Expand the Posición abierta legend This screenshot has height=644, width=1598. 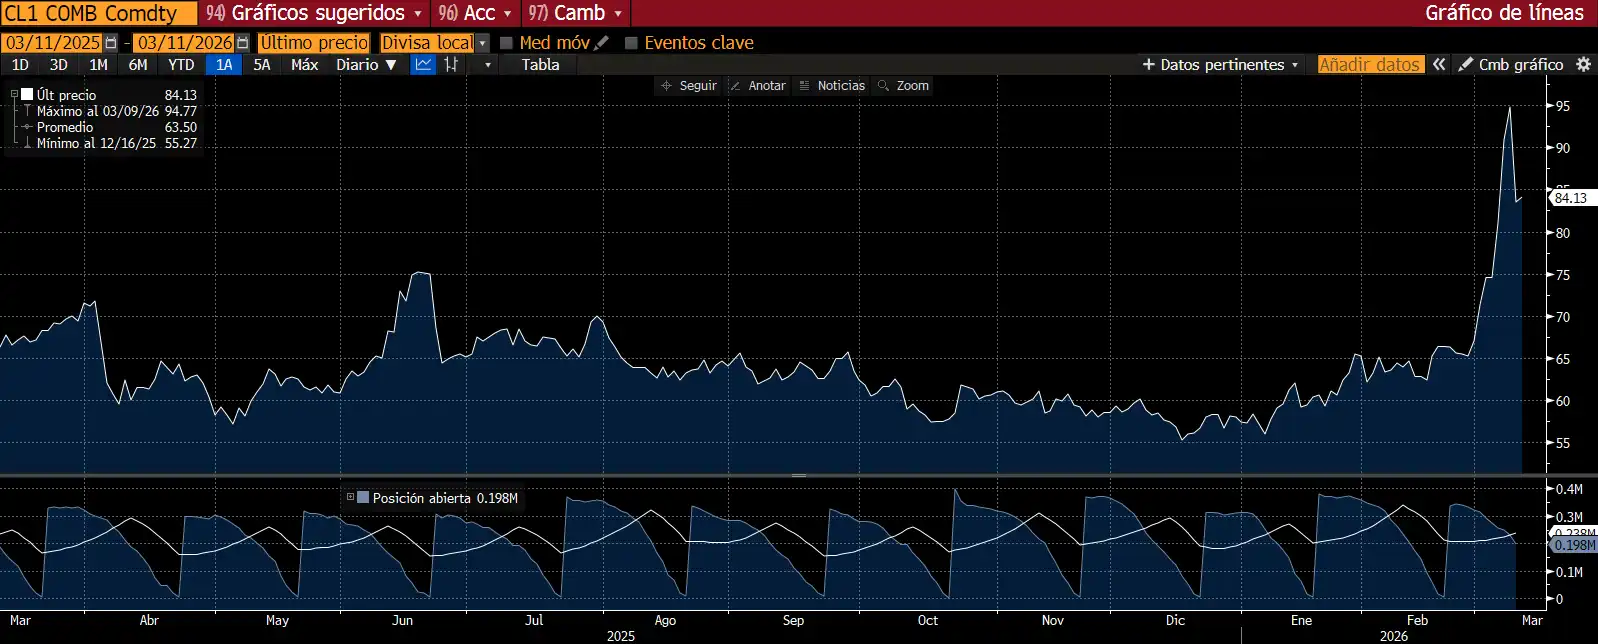pos(350,497)
